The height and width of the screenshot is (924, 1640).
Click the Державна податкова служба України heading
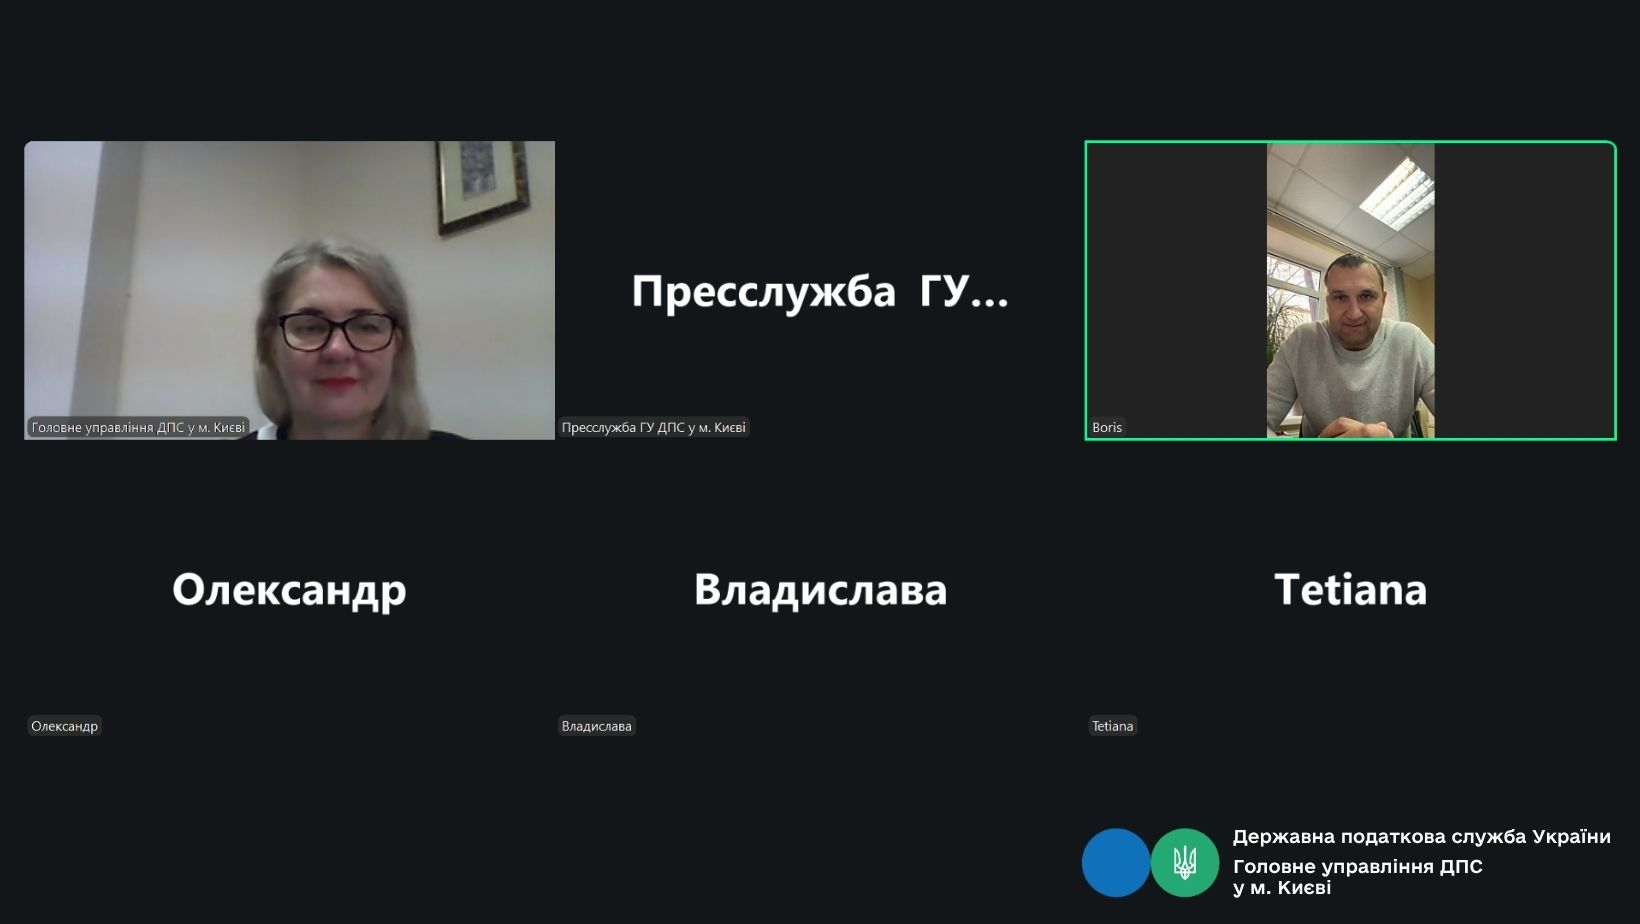point(1421,836)
